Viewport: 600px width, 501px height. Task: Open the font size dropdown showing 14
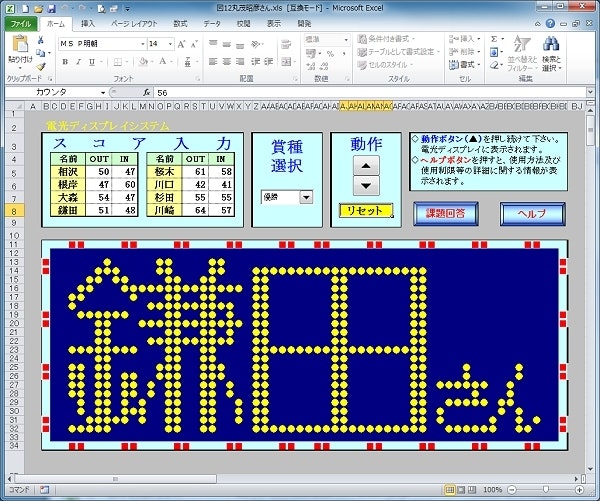(170, 44)
